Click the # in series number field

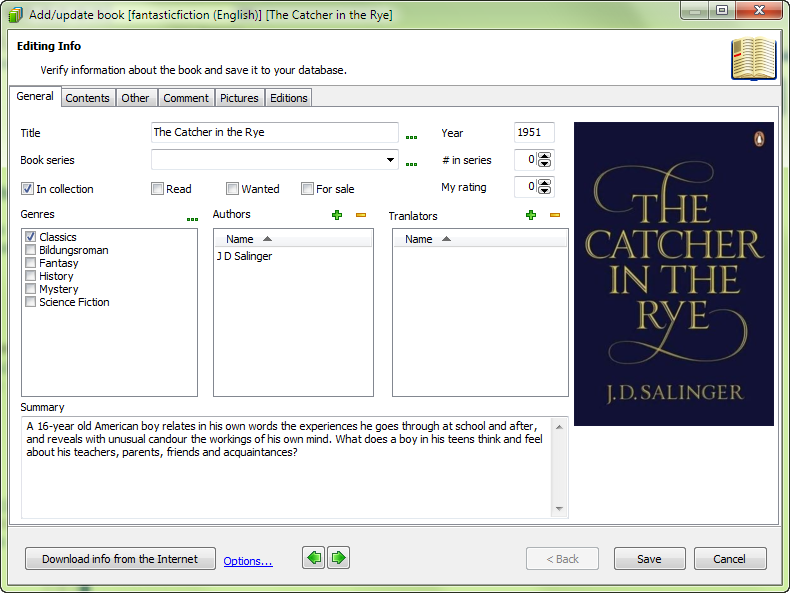525,160
